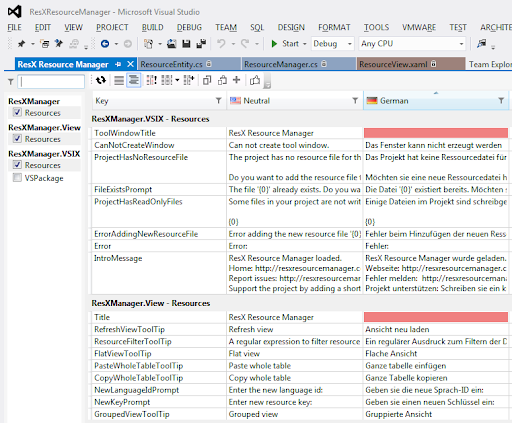Click the red empty German cell for Title
The height and width of the screenshot is (423, 512).
coord(436,317)
